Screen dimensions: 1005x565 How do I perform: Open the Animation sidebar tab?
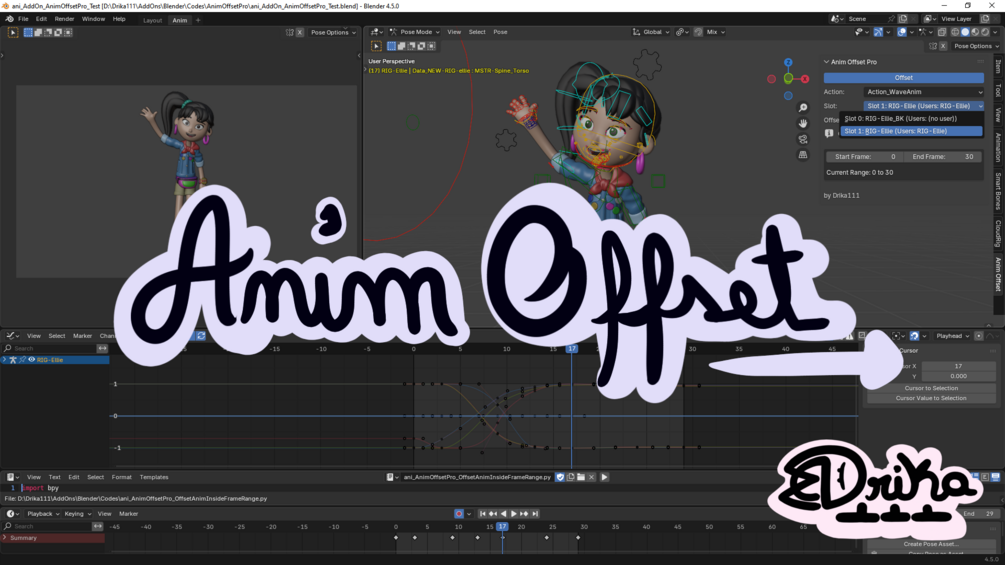[x=998, y=147]
